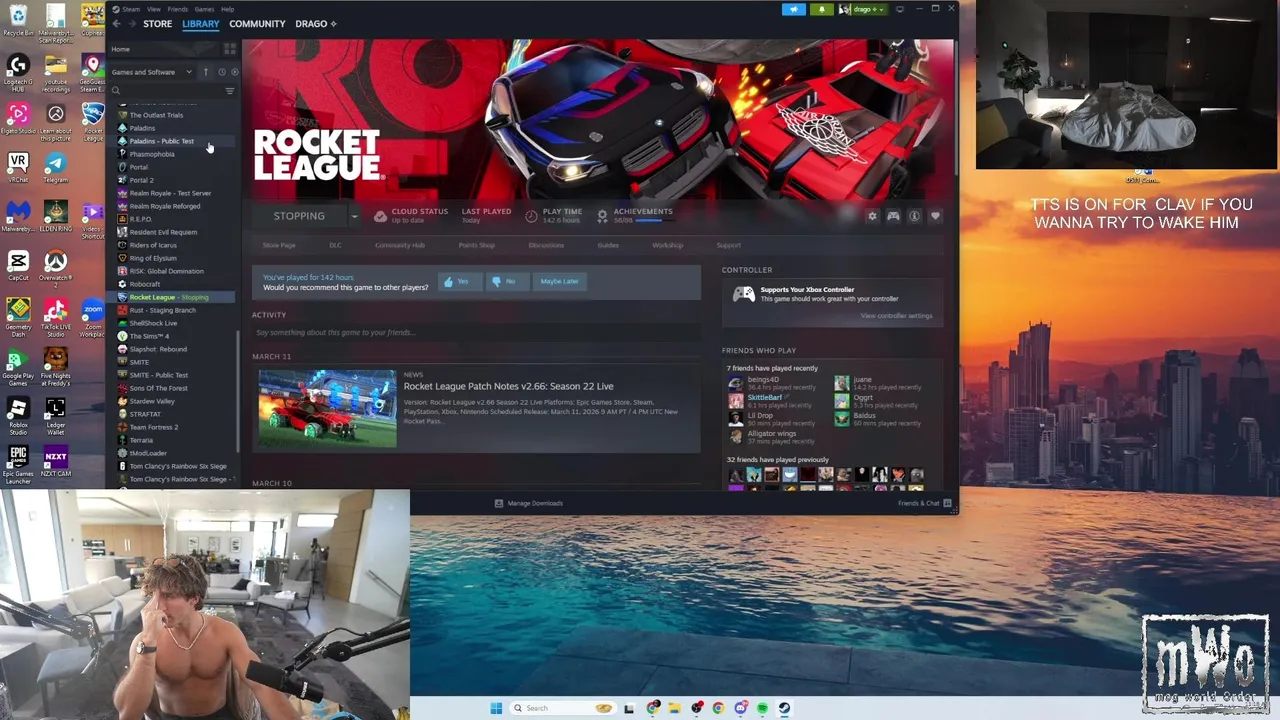
Task: Open the Games menu
Action: (204, 9)
